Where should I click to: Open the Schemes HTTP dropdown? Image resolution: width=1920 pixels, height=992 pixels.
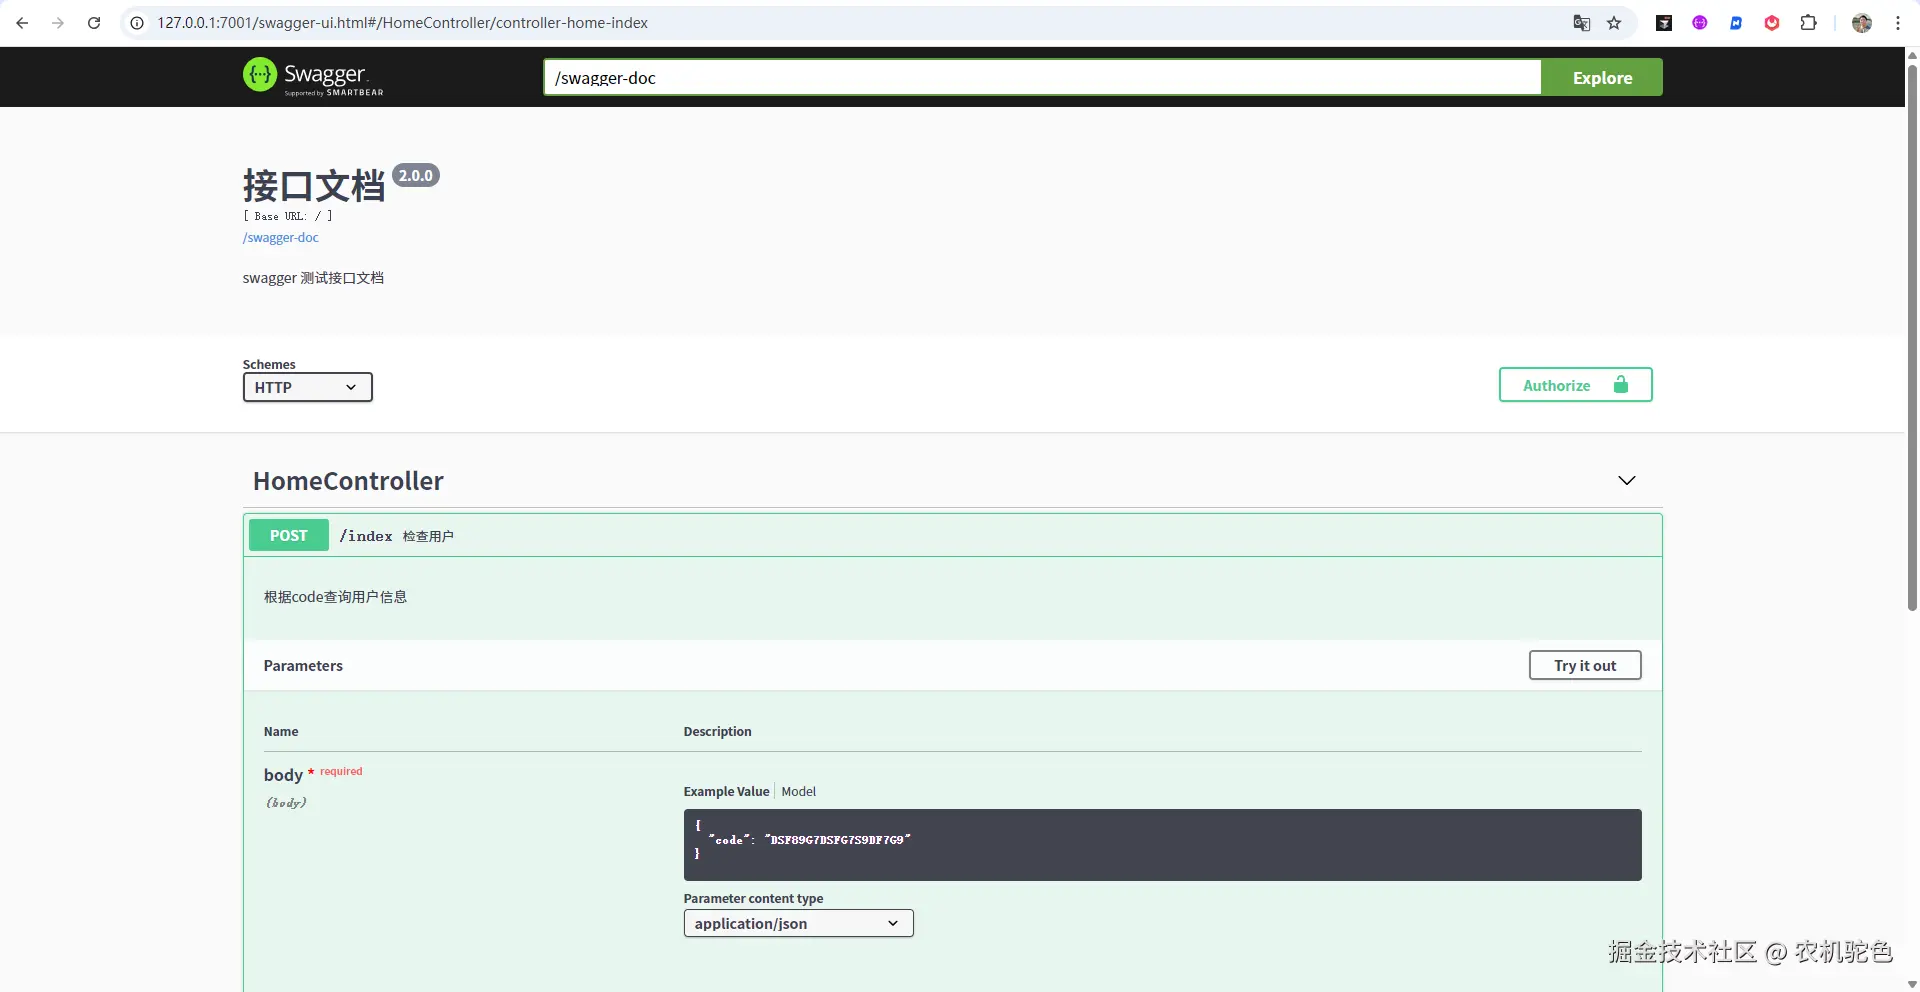click(x=307, y=387)
